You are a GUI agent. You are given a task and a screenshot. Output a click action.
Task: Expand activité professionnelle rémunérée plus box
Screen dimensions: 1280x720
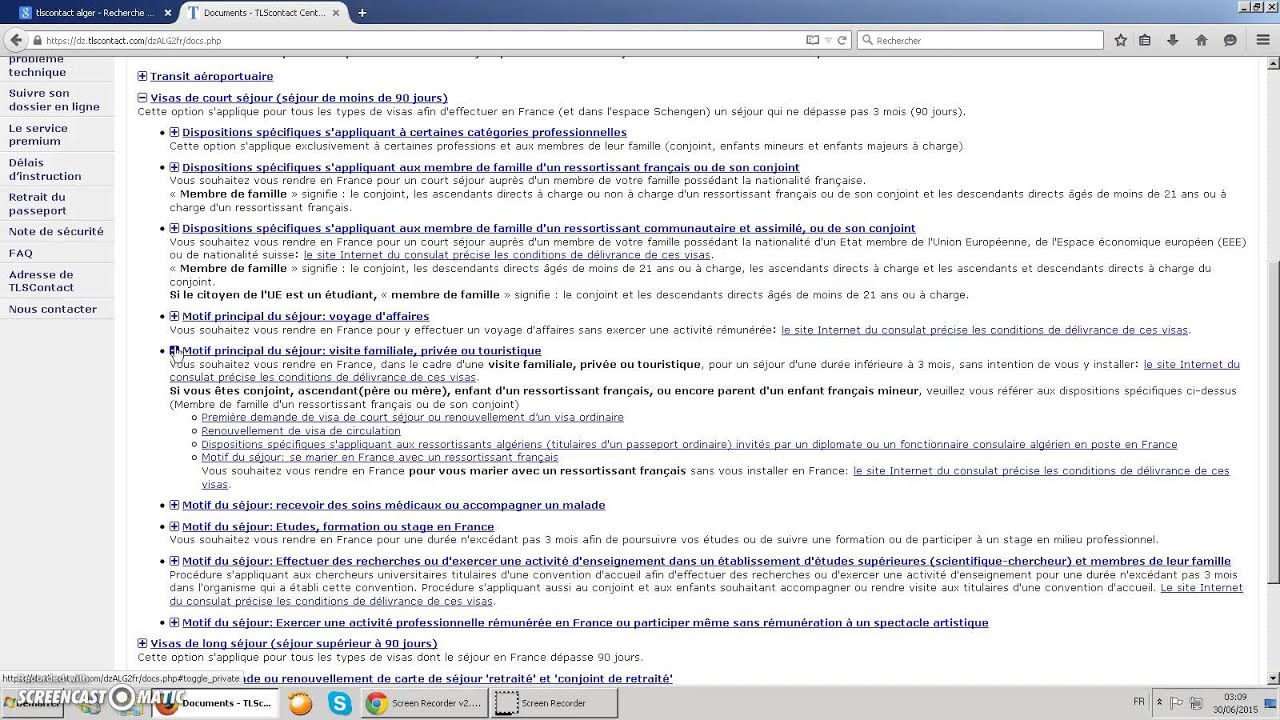[174, 622]
